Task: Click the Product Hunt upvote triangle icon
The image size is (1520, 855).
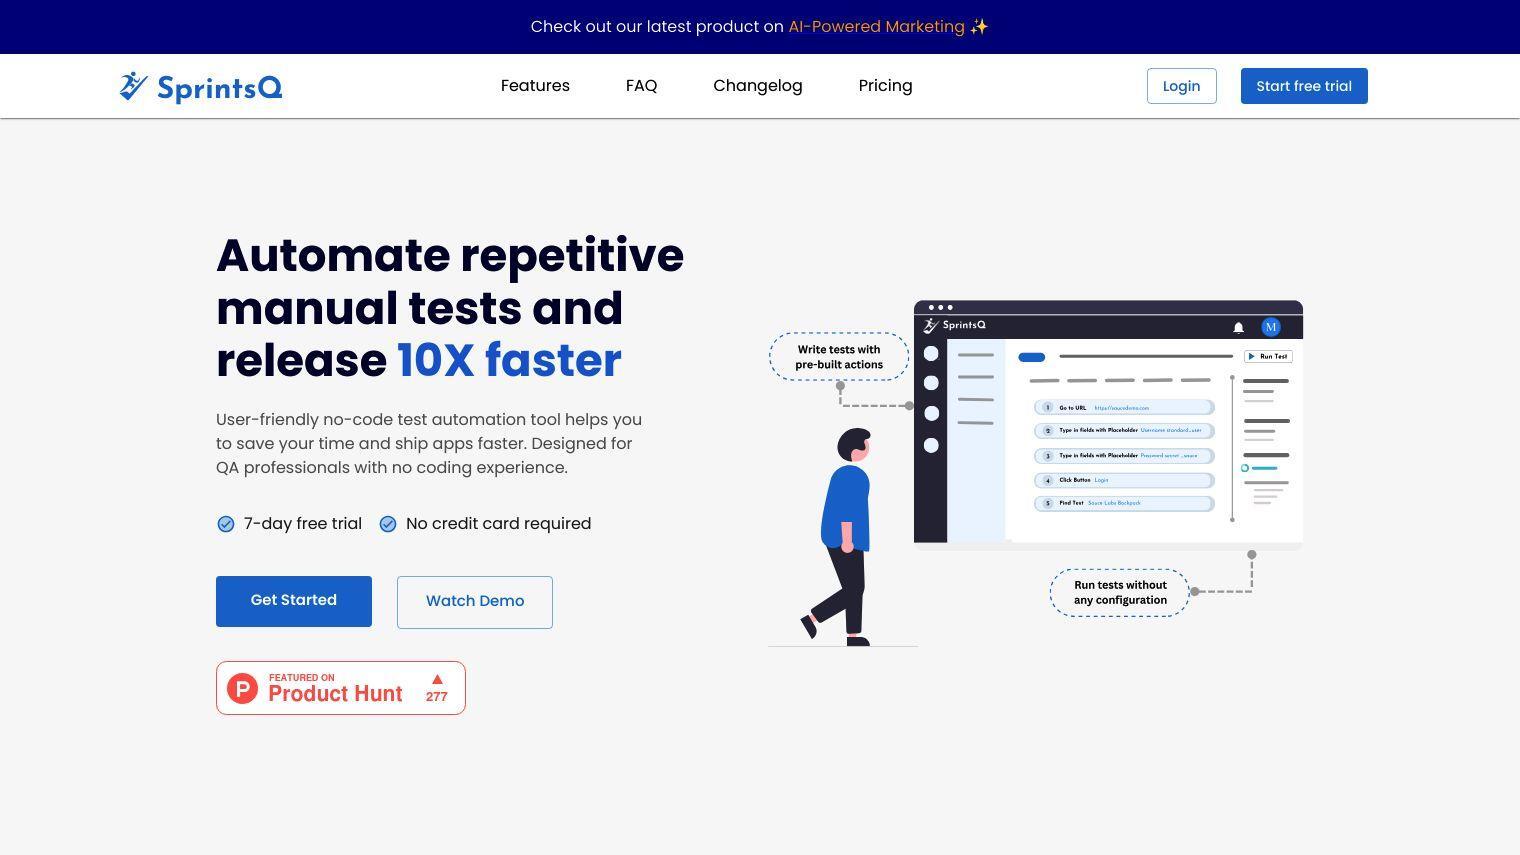Action: coord(437,679)
